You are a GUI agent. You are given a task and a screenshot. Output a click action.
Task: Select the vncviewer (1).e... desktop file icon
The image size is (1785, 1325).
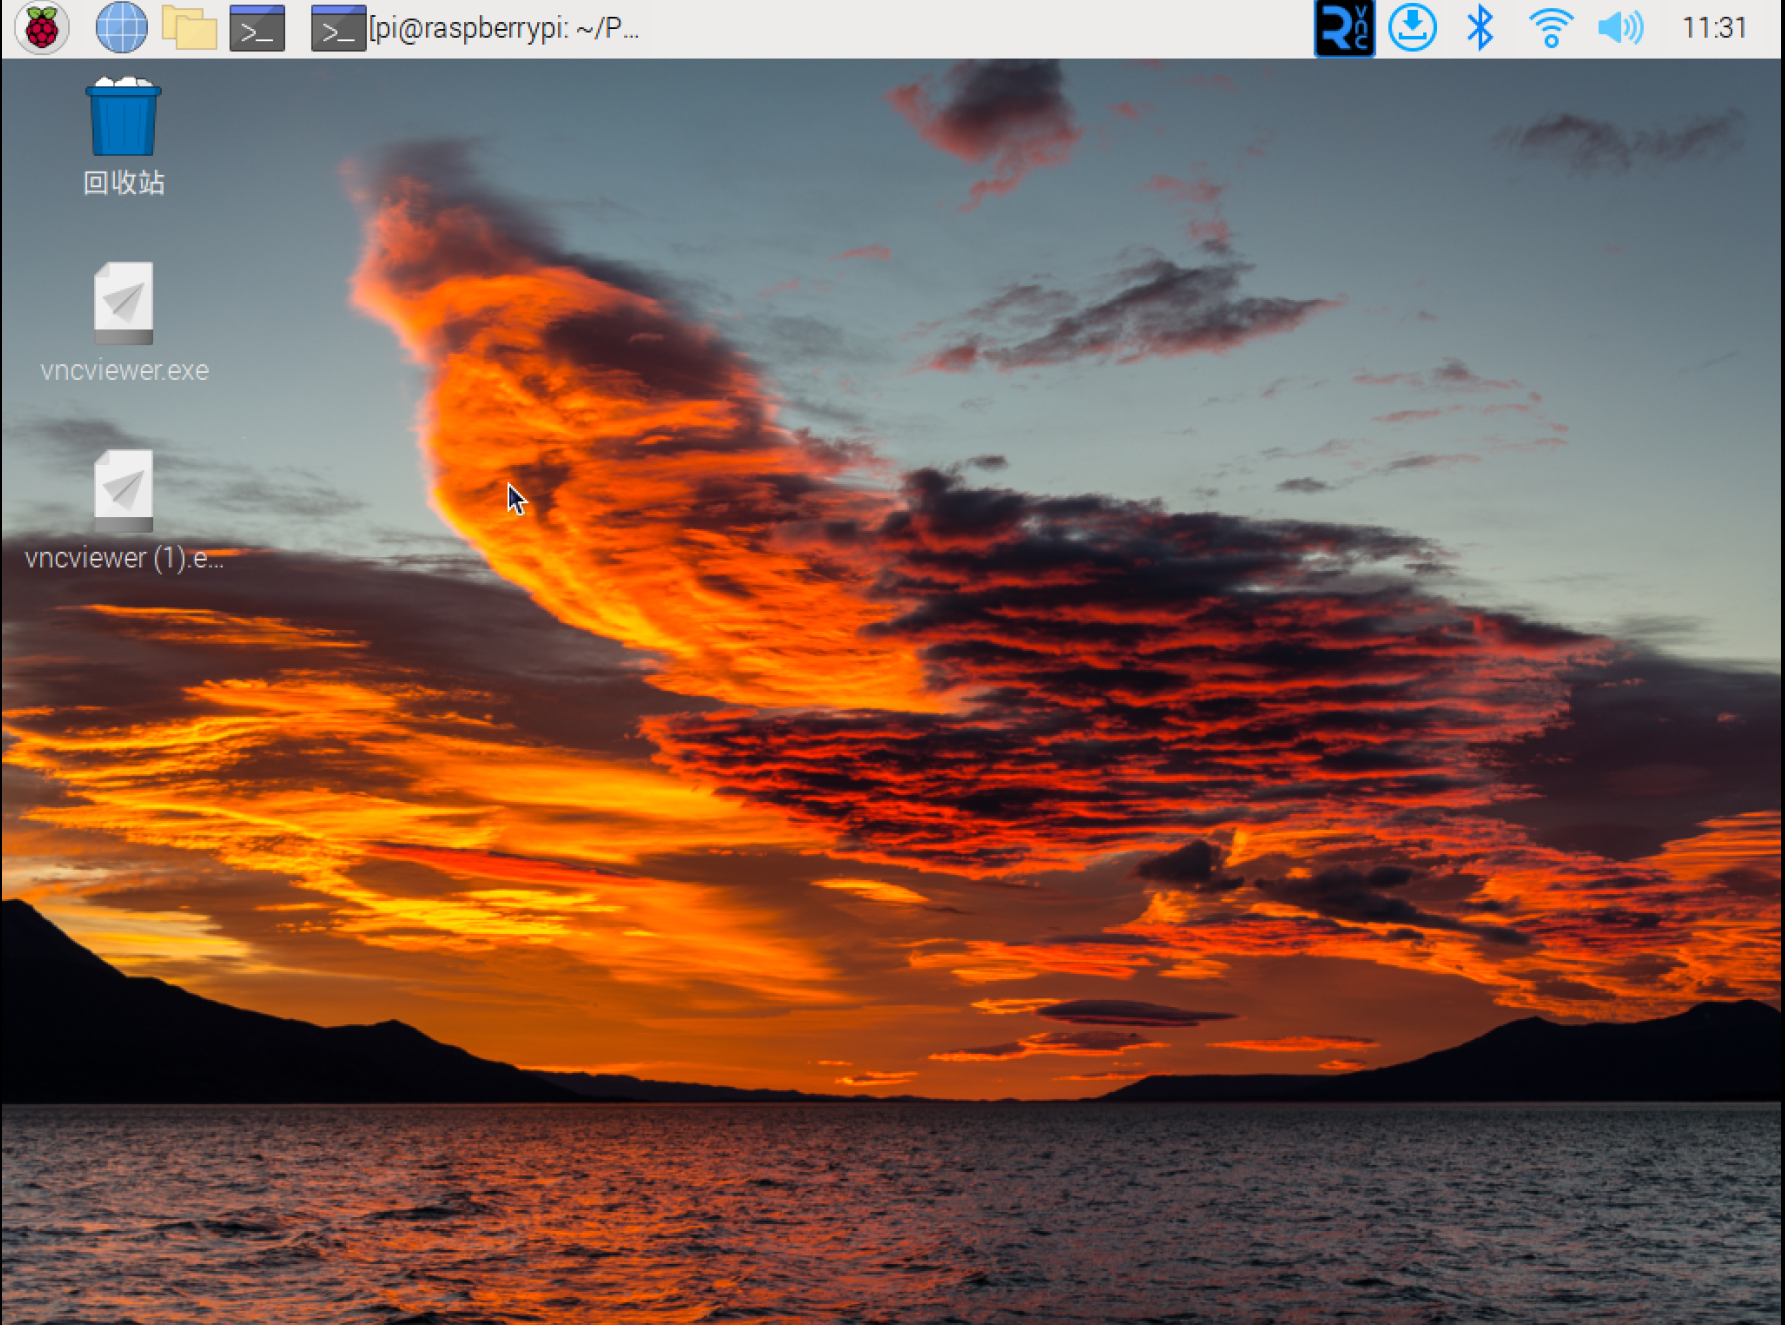(124, 491)
